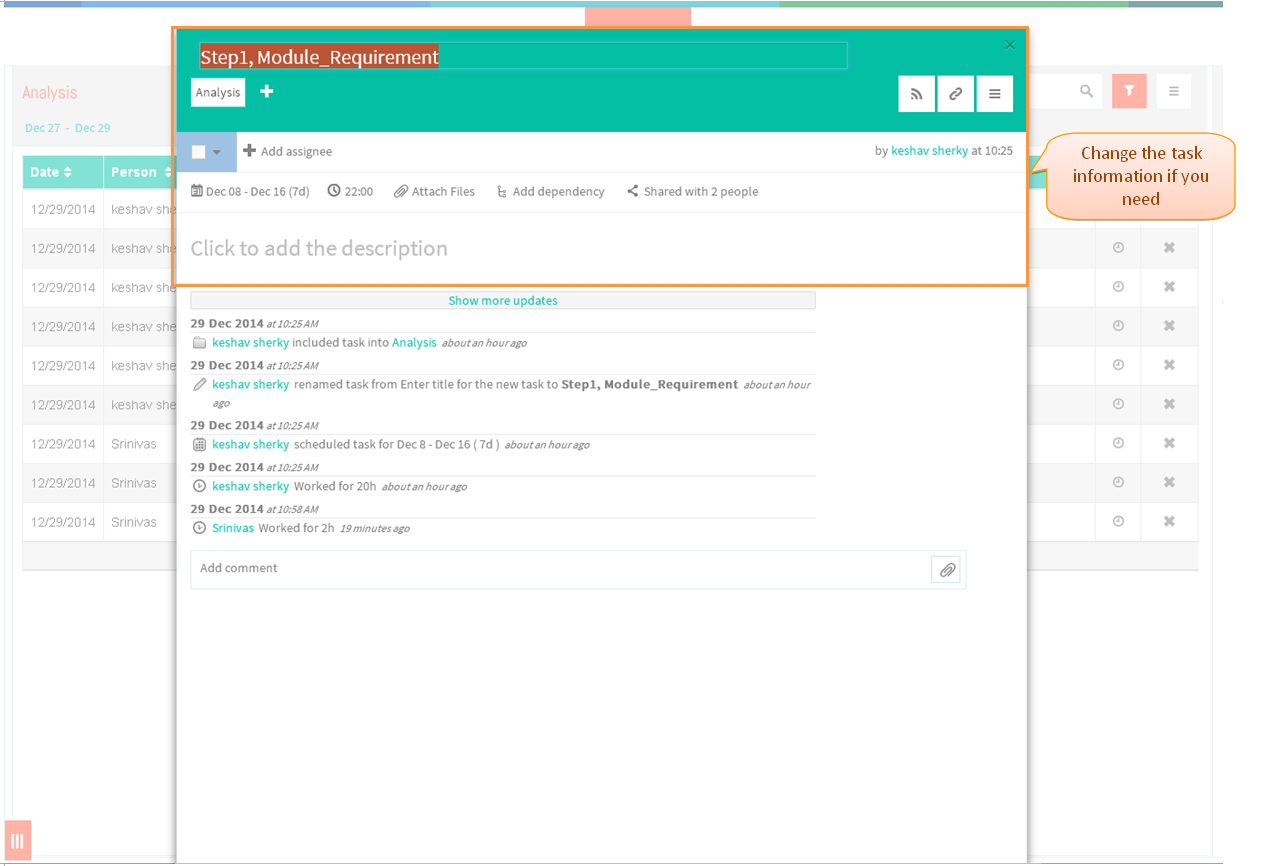Click the orange bars icon at bottom left
The image size is (1265, 866).
(18, 840)
